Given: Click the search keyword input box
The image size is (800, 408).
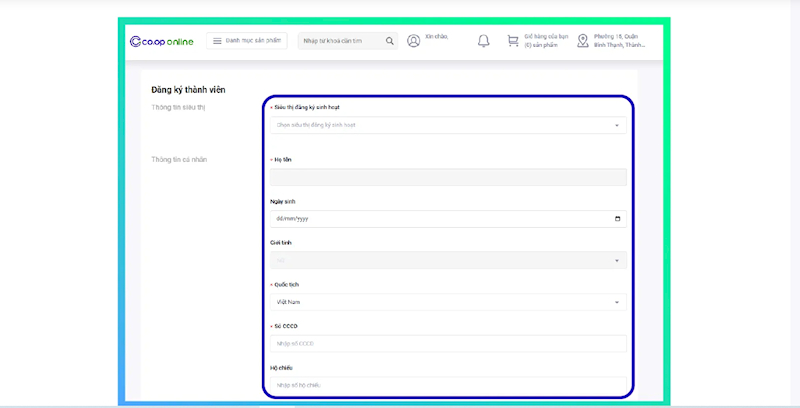Looking at the screenshot, I should [340, 41].
